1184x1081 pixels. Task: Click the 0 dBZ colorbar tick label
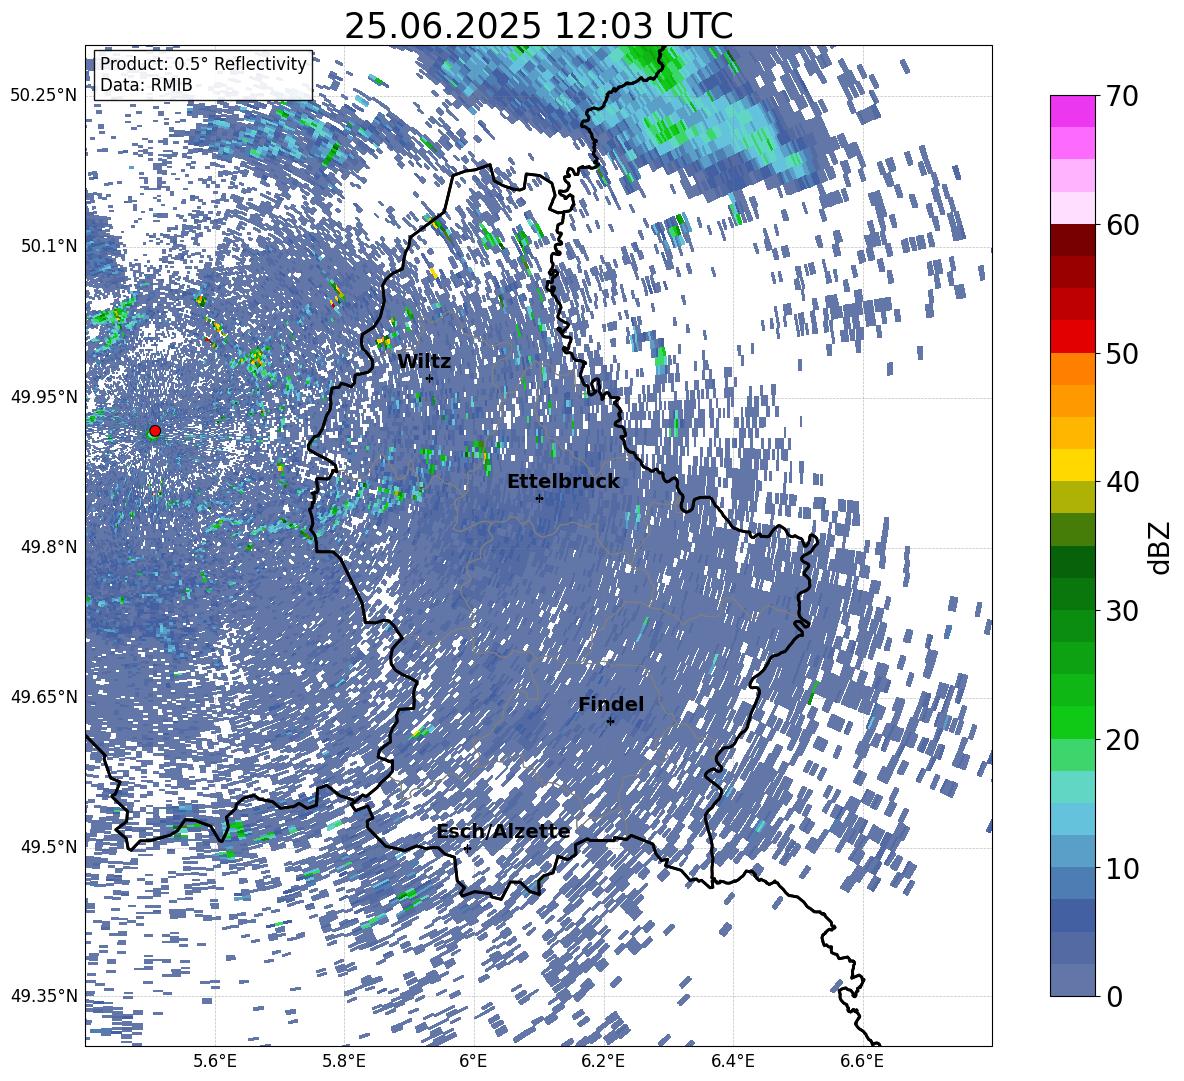click(x=1114, y=996)
